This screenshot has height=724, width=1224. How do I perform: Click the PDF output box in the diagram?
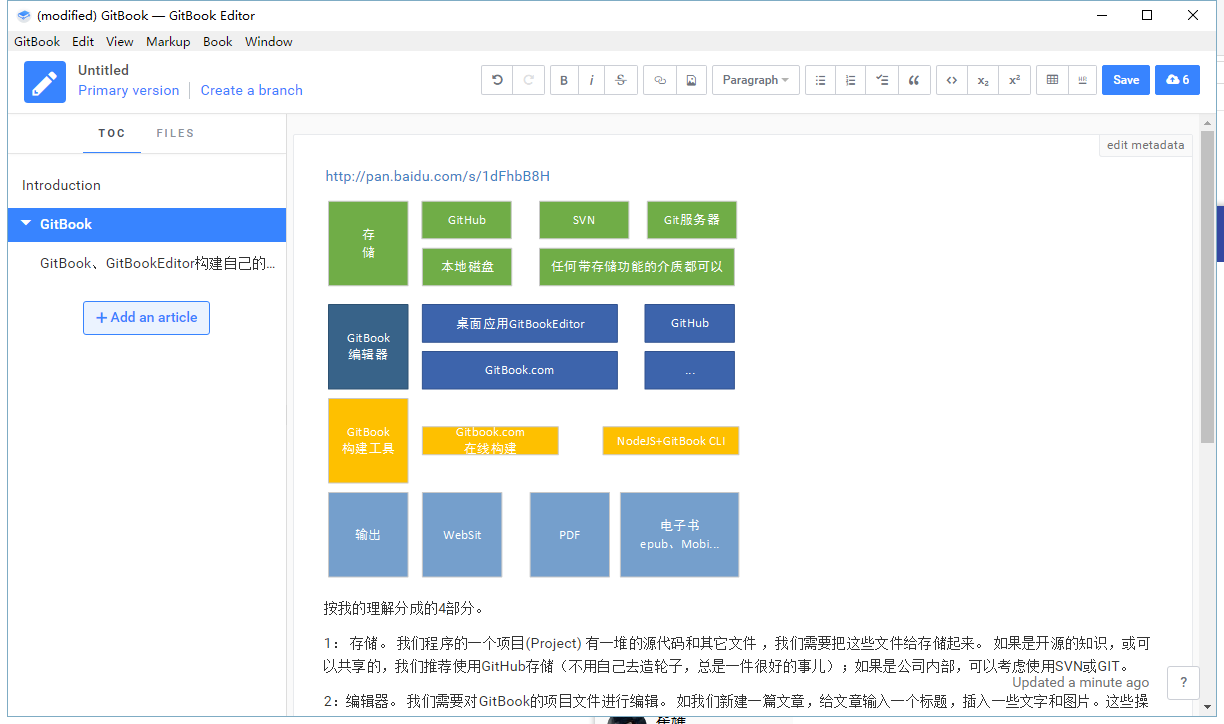pyautogui.click(x=570, y=535)
